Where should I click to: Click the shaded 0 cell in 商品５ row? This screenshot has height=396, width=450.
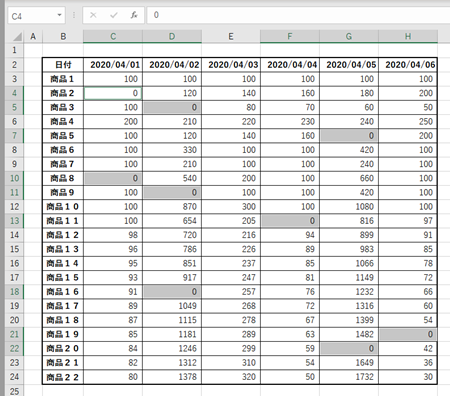point(349,136)
